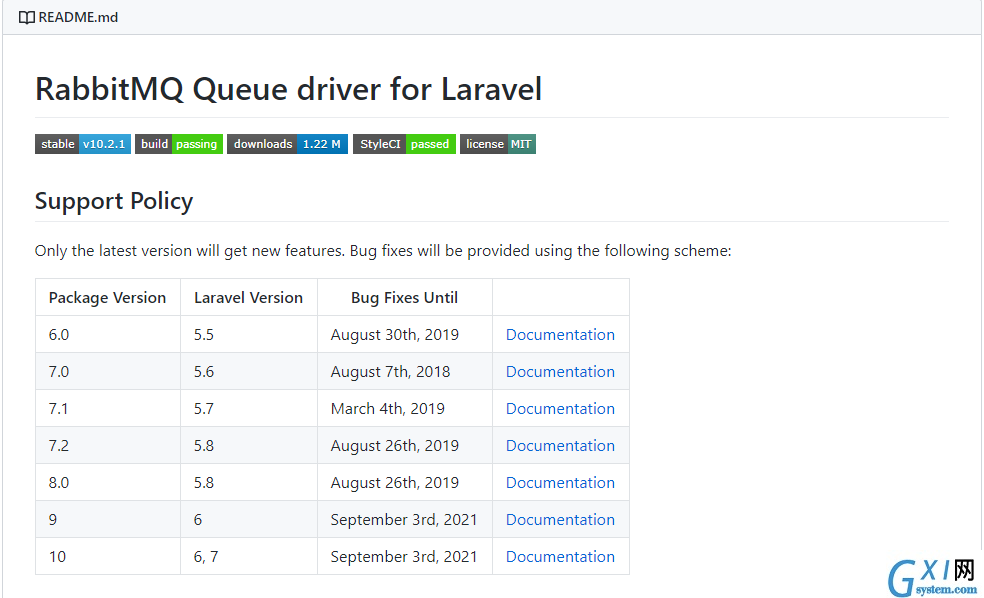
Task: Click the README.md file name
Action: click(x=78, y=18)
